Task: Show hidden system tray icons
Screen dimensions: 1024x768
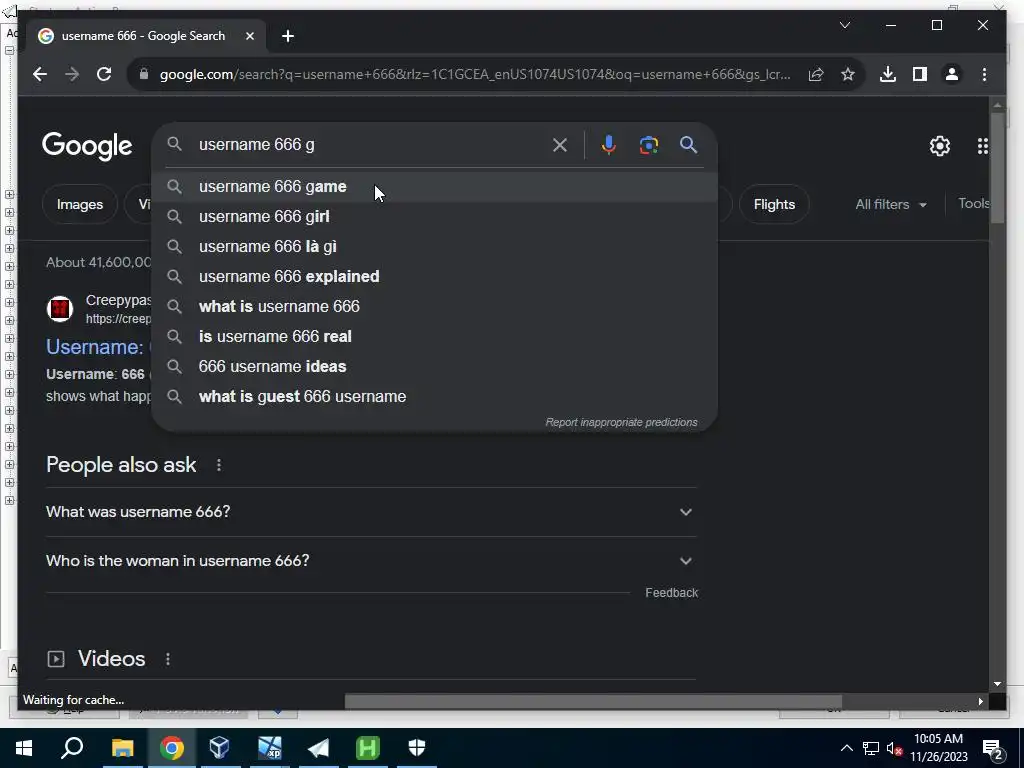Action: [x=846, y=748]
